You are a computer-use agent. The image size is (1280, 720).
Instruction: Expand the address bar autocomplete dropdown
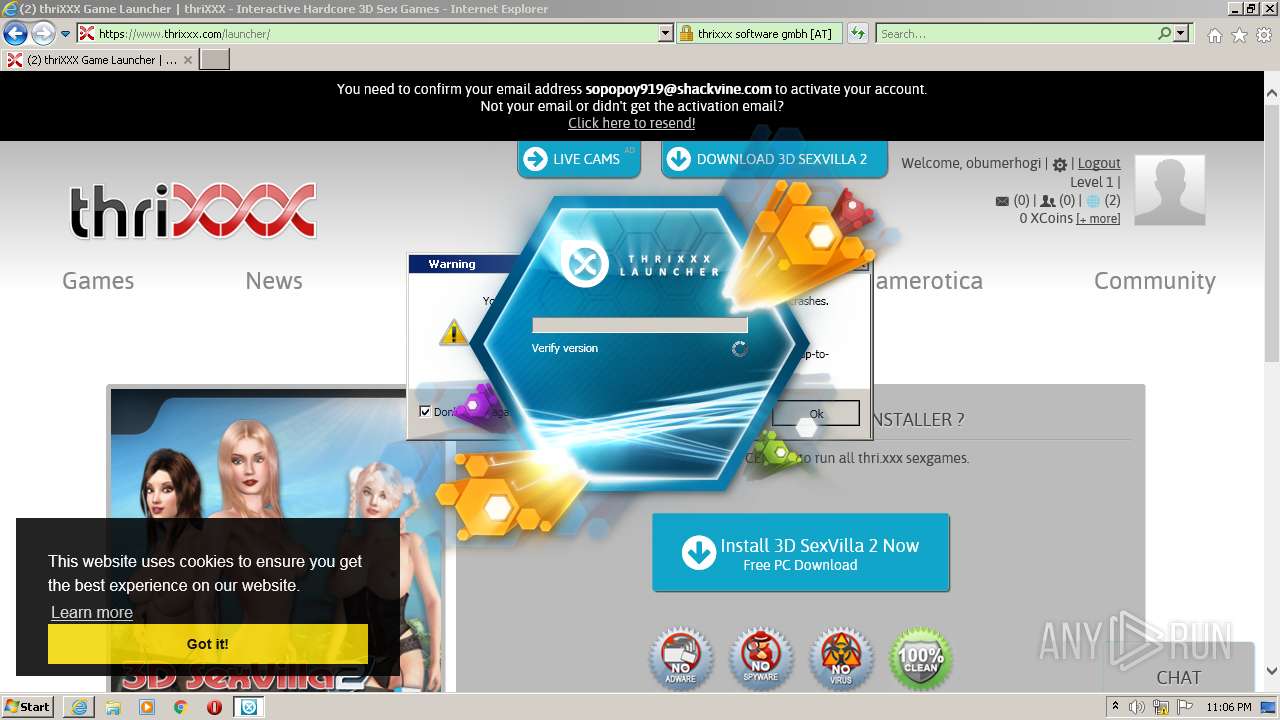pos(666,33)
